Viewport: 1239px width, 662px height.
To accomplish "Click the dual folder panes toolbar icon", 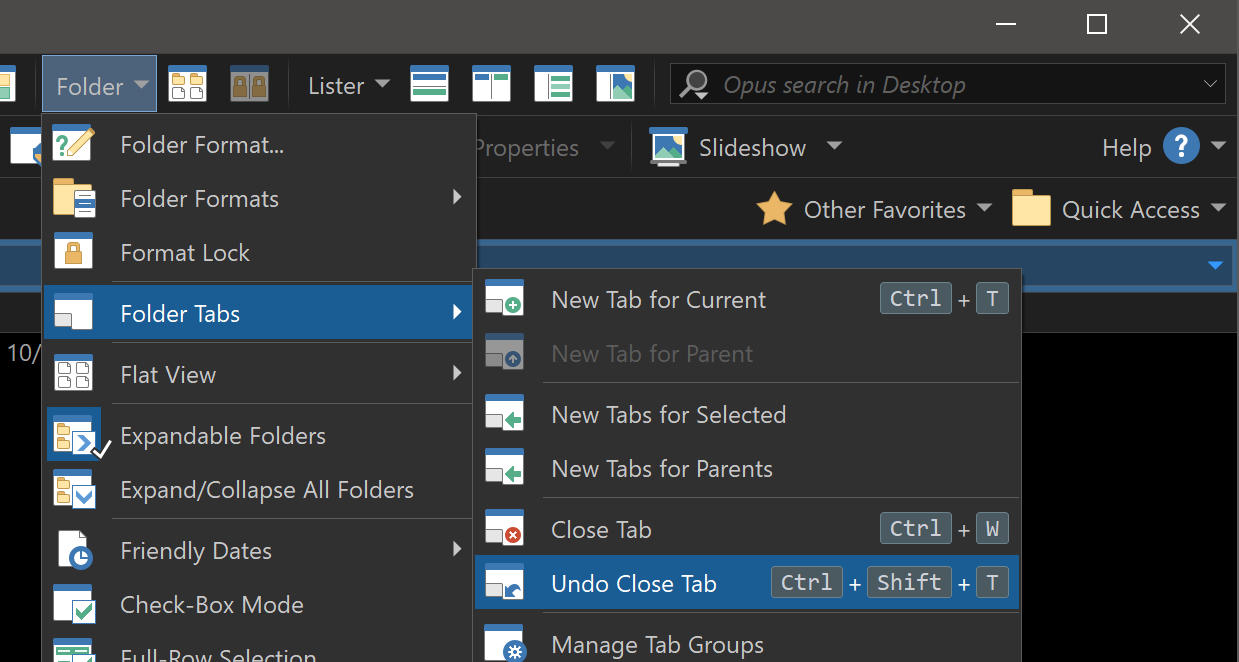I will (187, 84).
